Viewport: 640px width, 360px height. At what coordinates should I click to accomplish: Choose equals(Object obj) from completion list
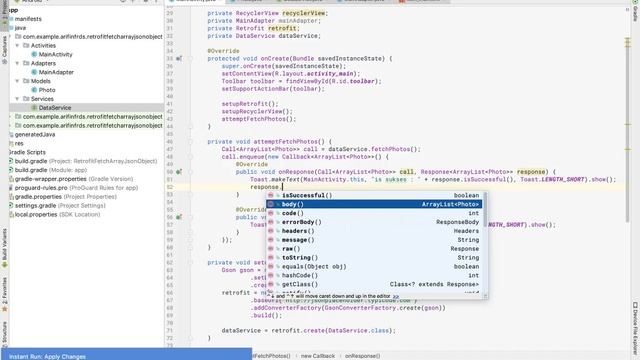pos(374,267)
